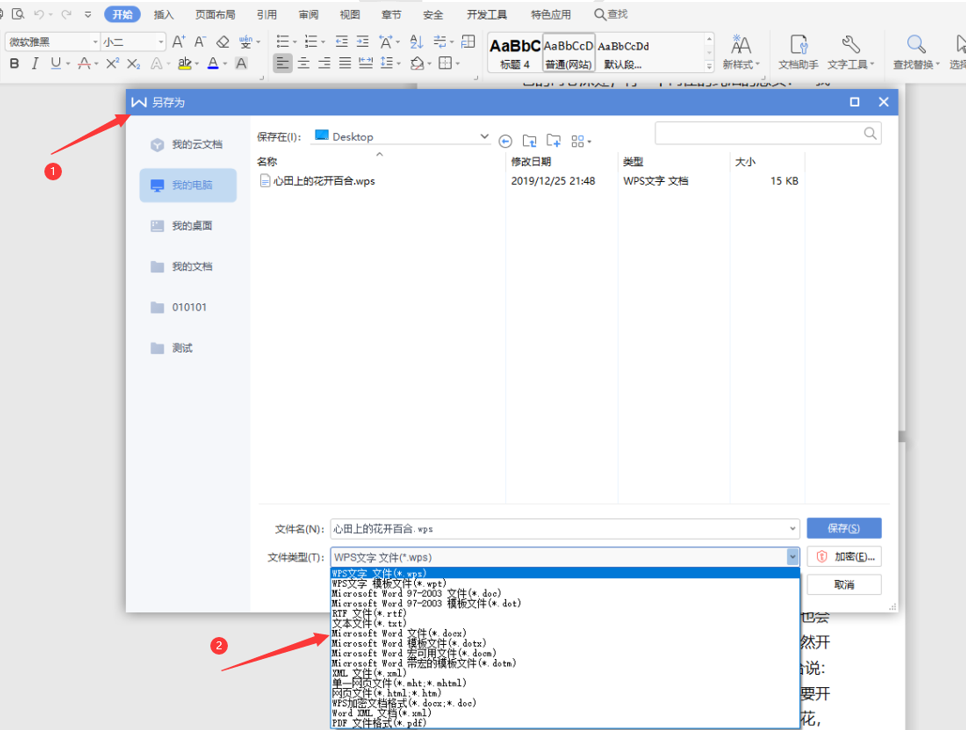Image resolution: width=966 pixels, height=730 pixels.
Task: Switch to the 页面布局 tab
Action: pyautogui.click(x=215, y=14)
